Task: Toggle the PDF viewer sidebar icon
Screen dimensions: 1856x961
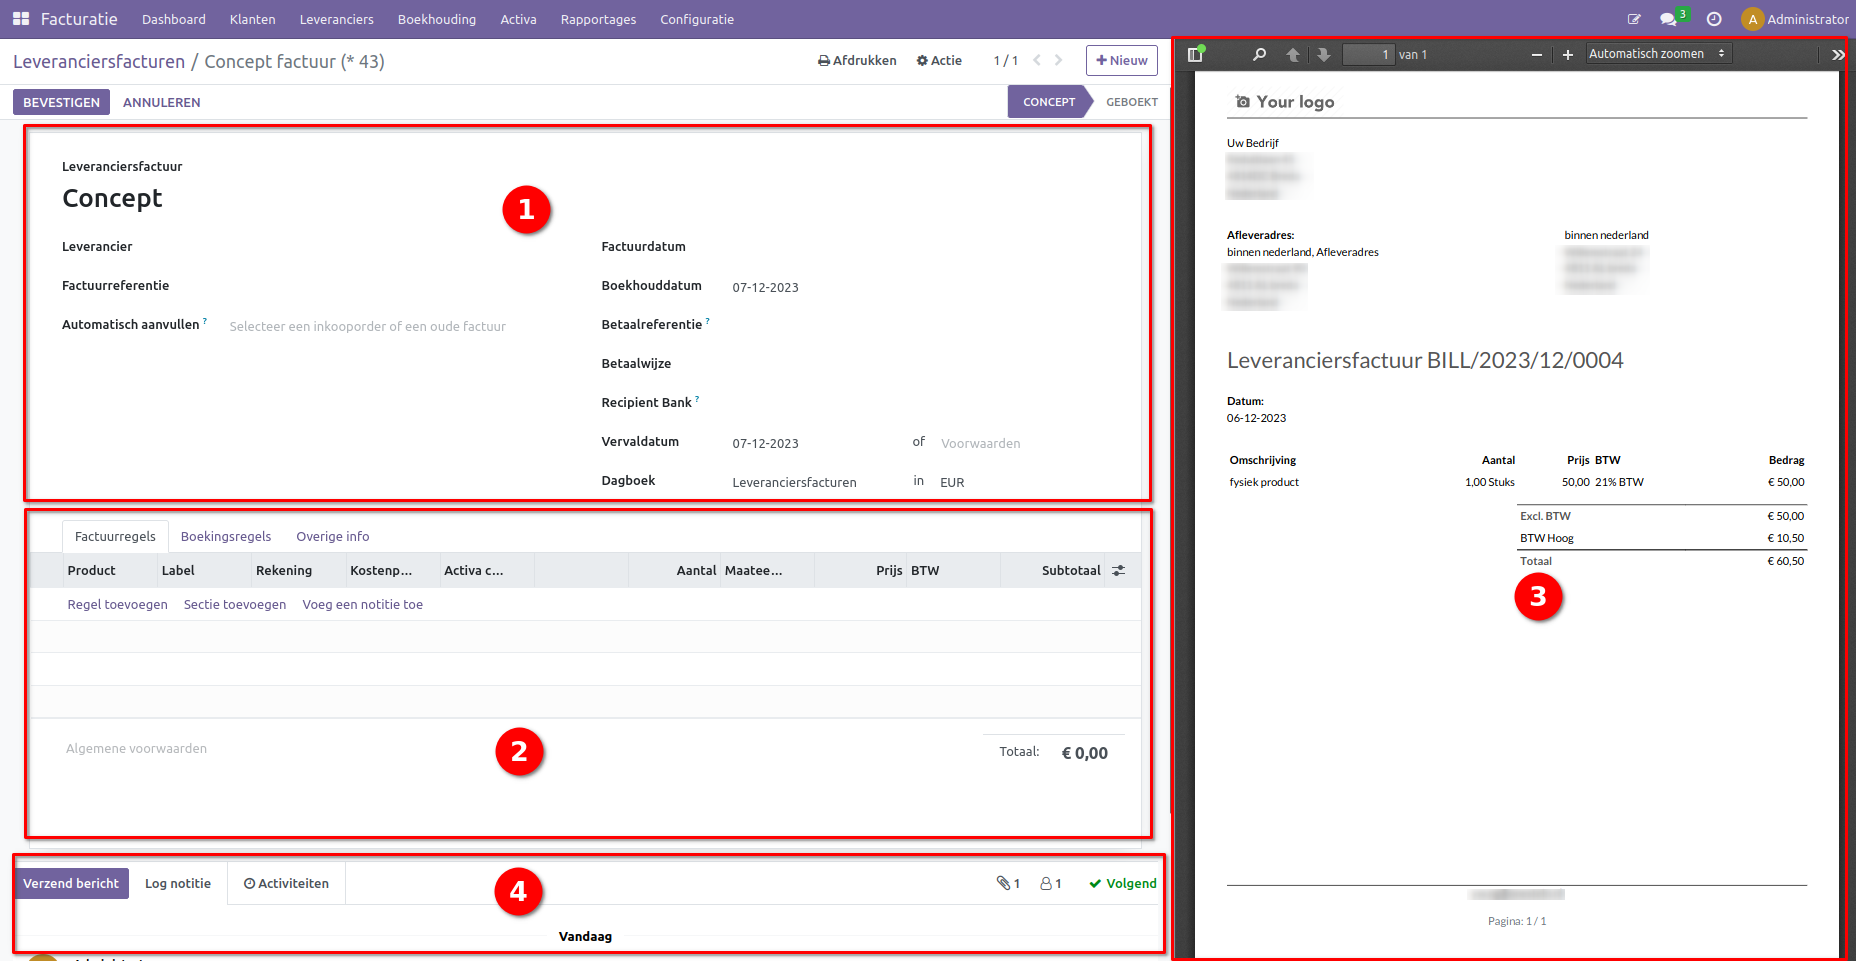Action: pyautogui.click(x=1195, y=55)
